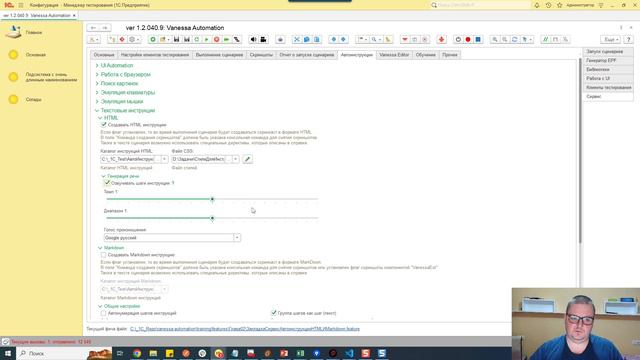Toggle the 'Создавать HTML инструкции' checkbox
This screenshot has height=360, width=640.
tap(104, 124)
